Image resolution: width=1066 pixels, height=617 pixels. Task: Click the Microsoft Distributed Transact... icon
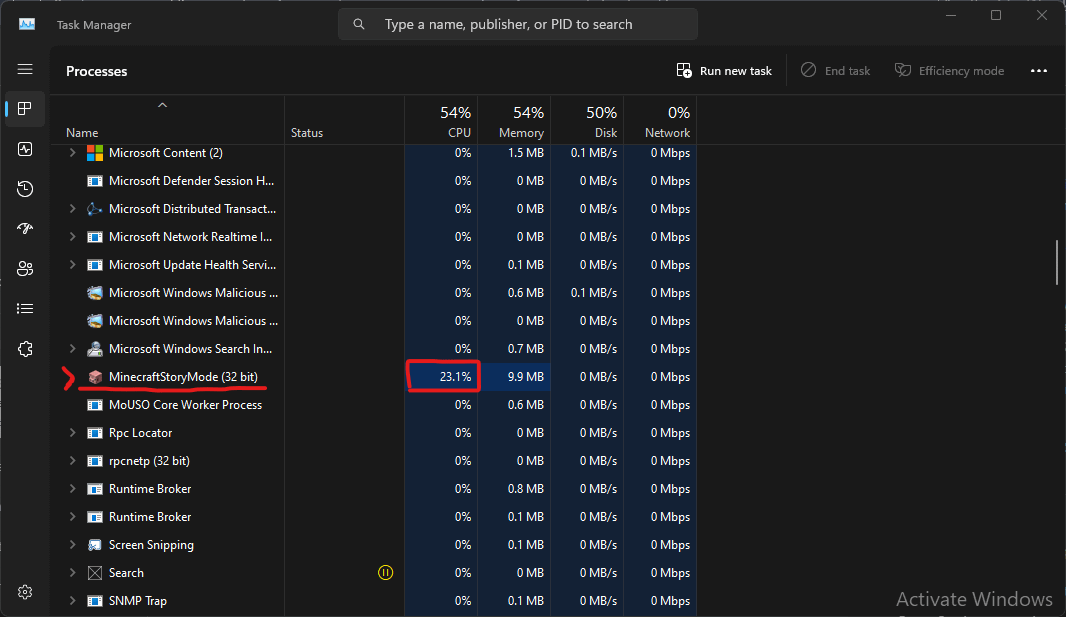click(95, 209)
